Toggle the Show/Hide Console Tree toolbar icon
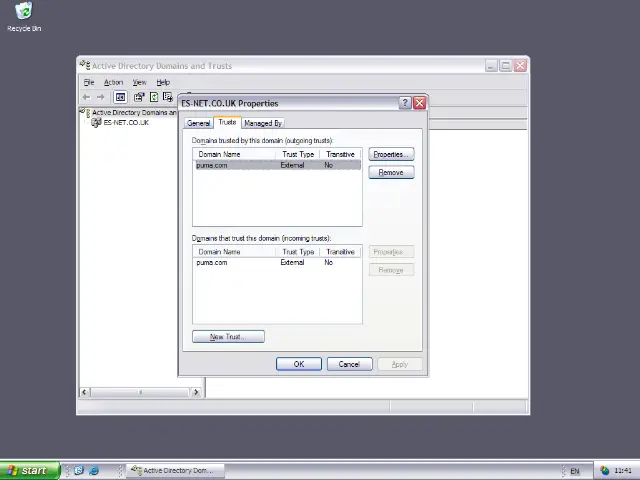The image size is (640, 480). coord(120,97)
